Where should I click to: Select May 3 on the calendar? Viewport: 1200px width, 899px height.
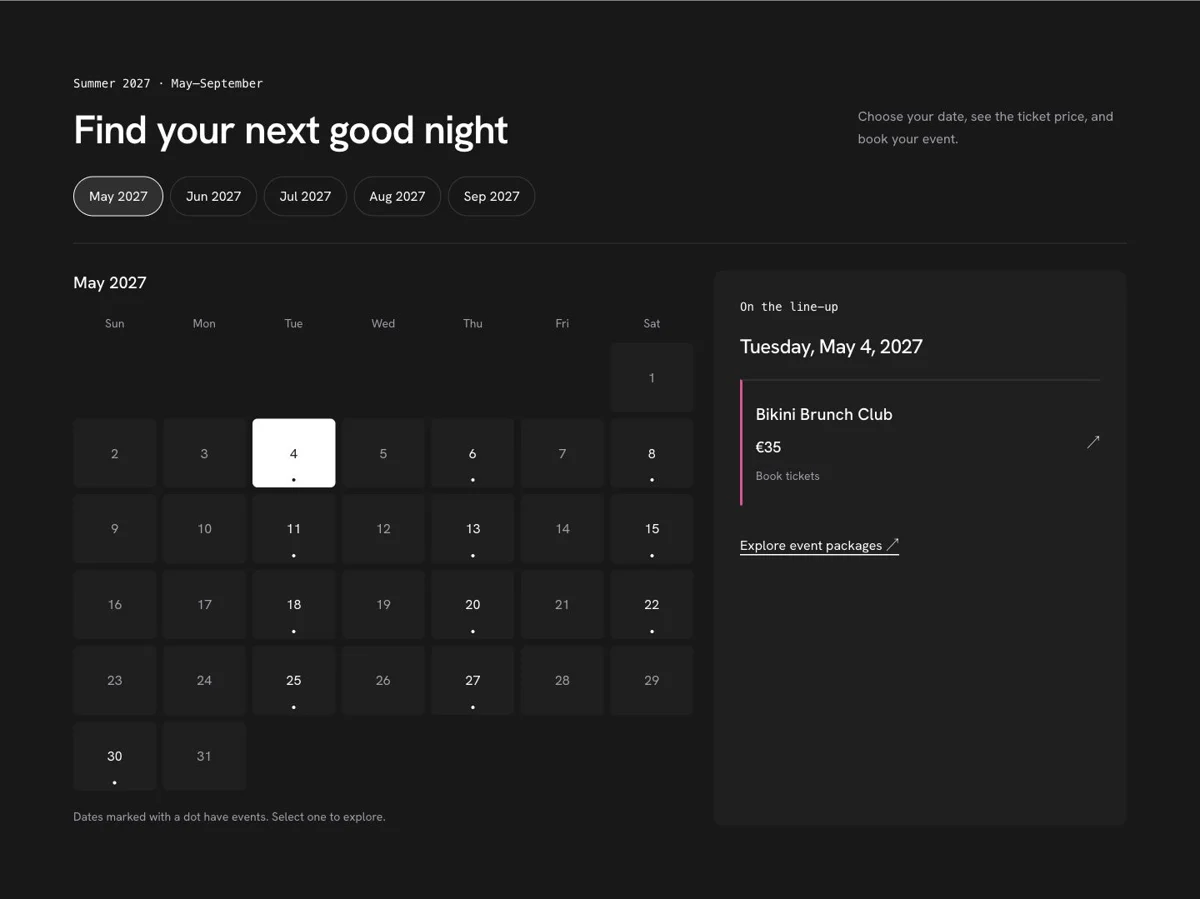(204, 453)
